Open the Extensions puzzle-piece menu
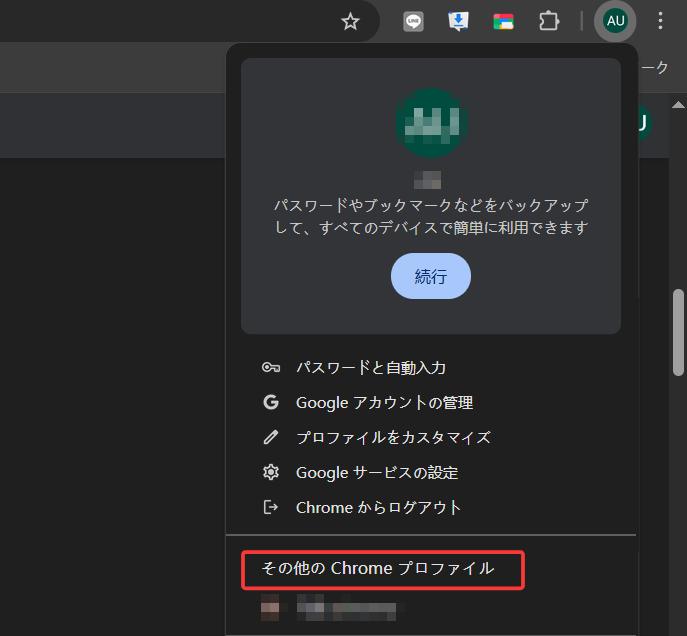 pos(549,21)
